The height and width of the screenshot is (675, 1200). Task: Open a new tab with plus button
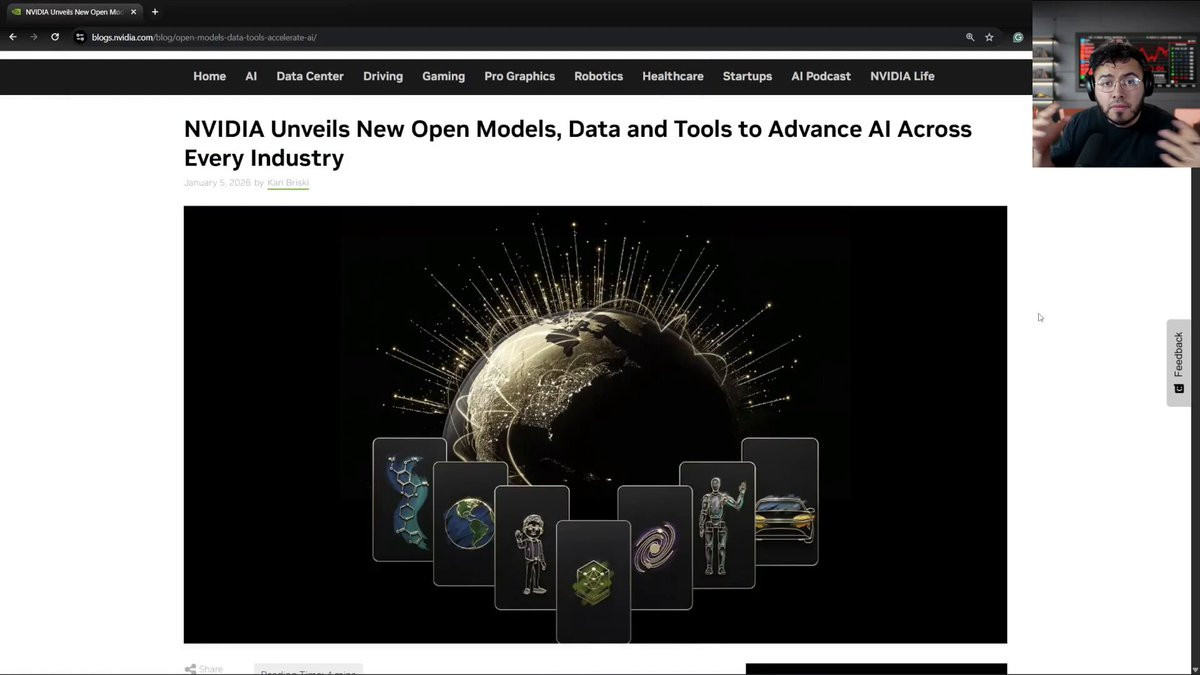[x=155, y=12]
